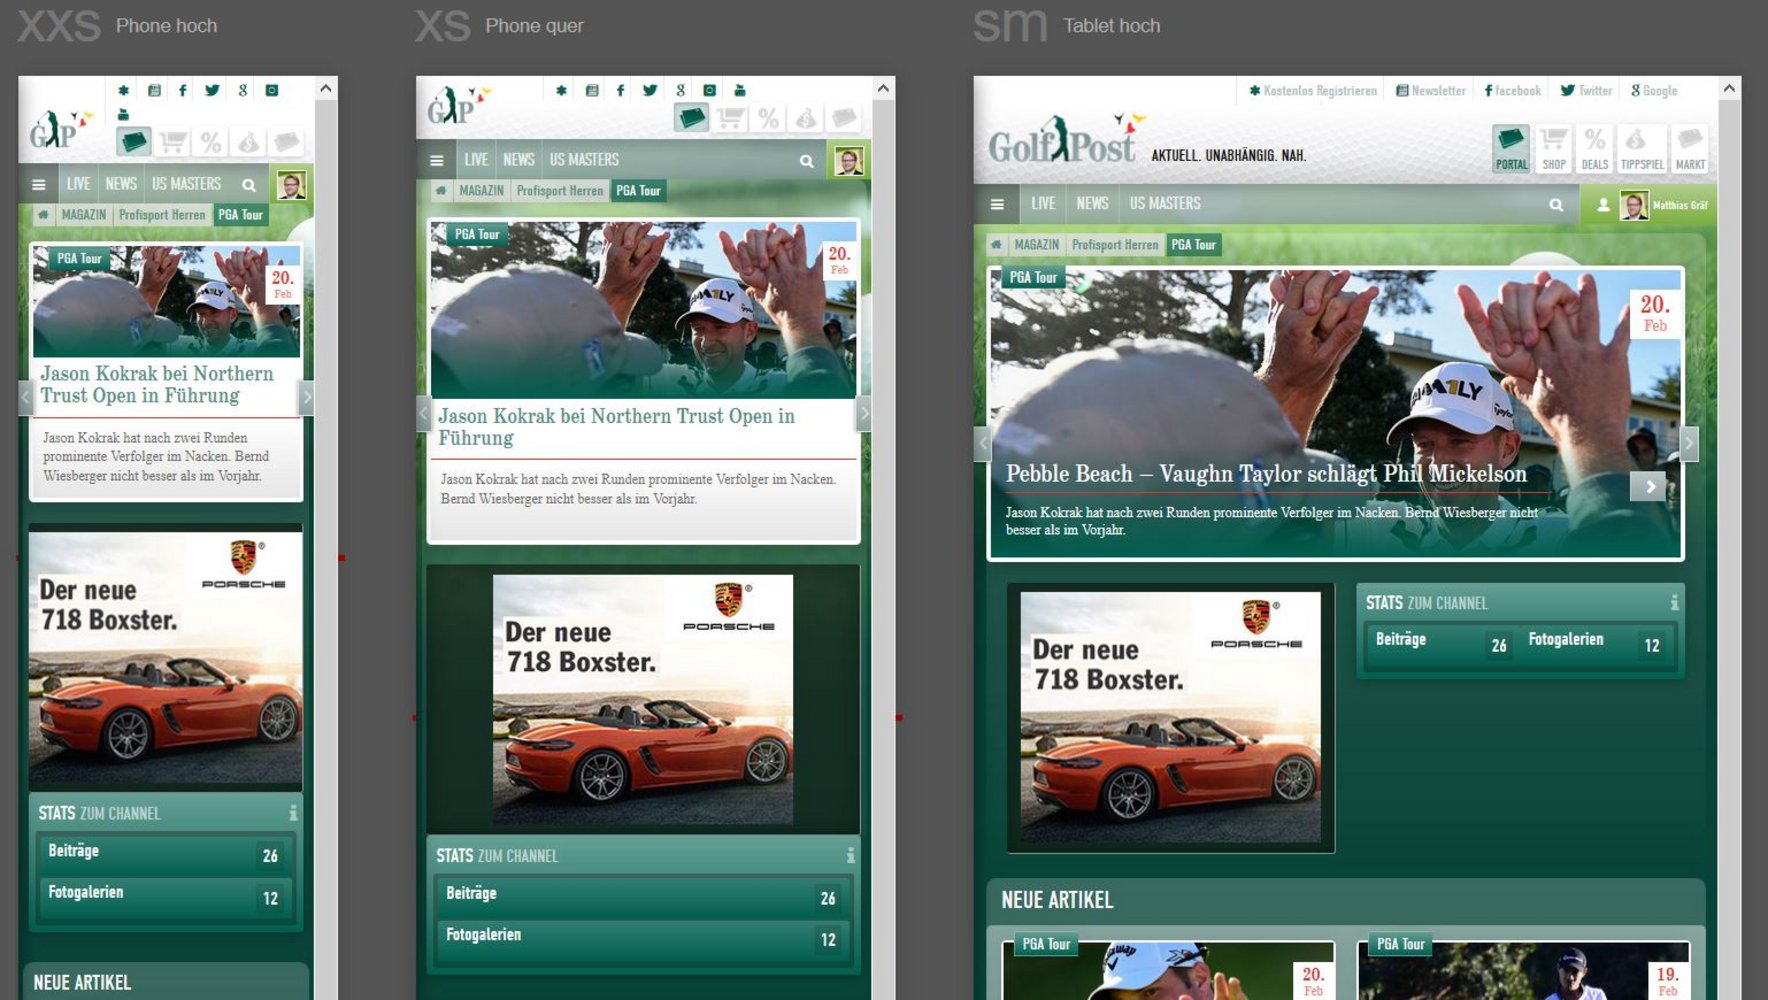Click the home breadcrumb icon in XXS view
The width and height of the screenshot is (1768, 1000).
tap(43, 214)
